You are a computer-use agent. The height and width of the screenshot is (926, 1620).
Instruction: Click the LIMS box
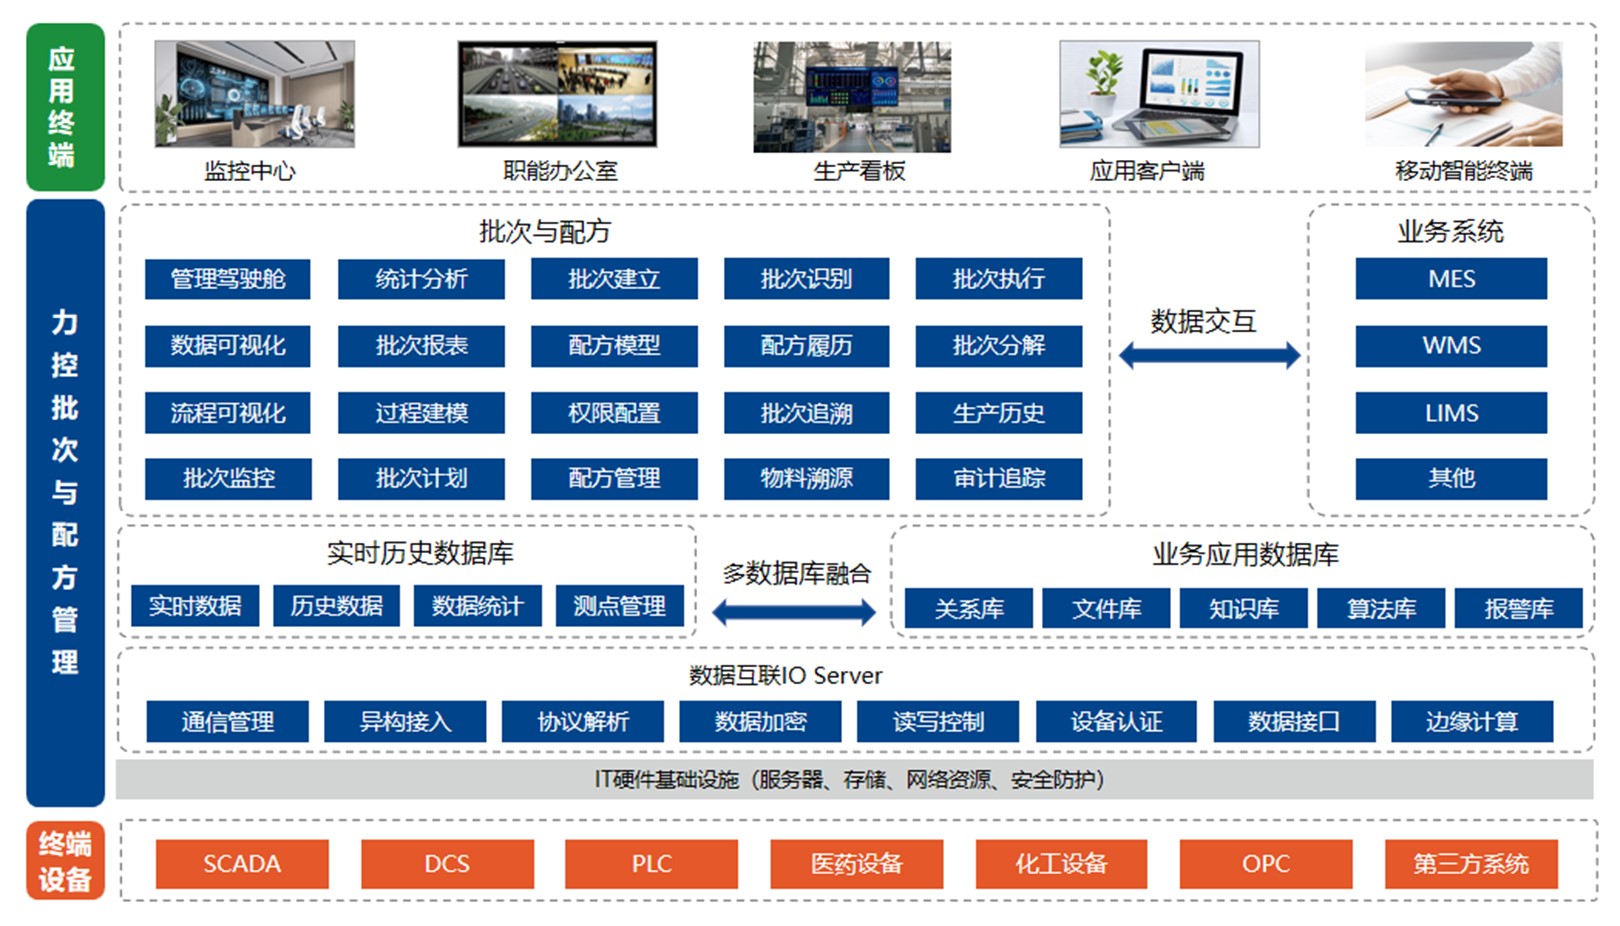[x=1450, y=413]
